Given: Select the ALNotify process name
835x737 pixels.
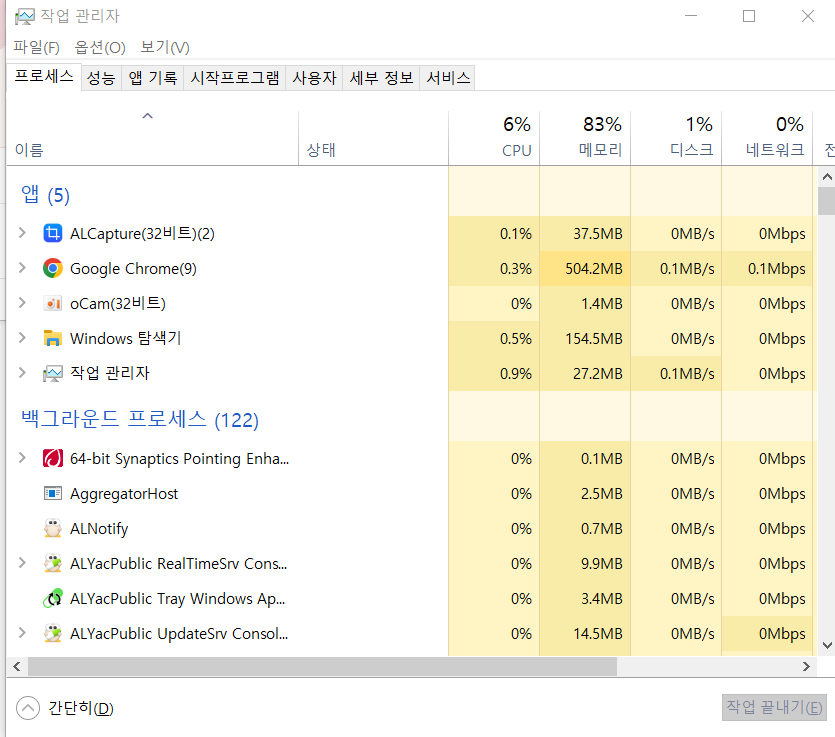Looking at the screenshot, I should [x=99, y=529].
